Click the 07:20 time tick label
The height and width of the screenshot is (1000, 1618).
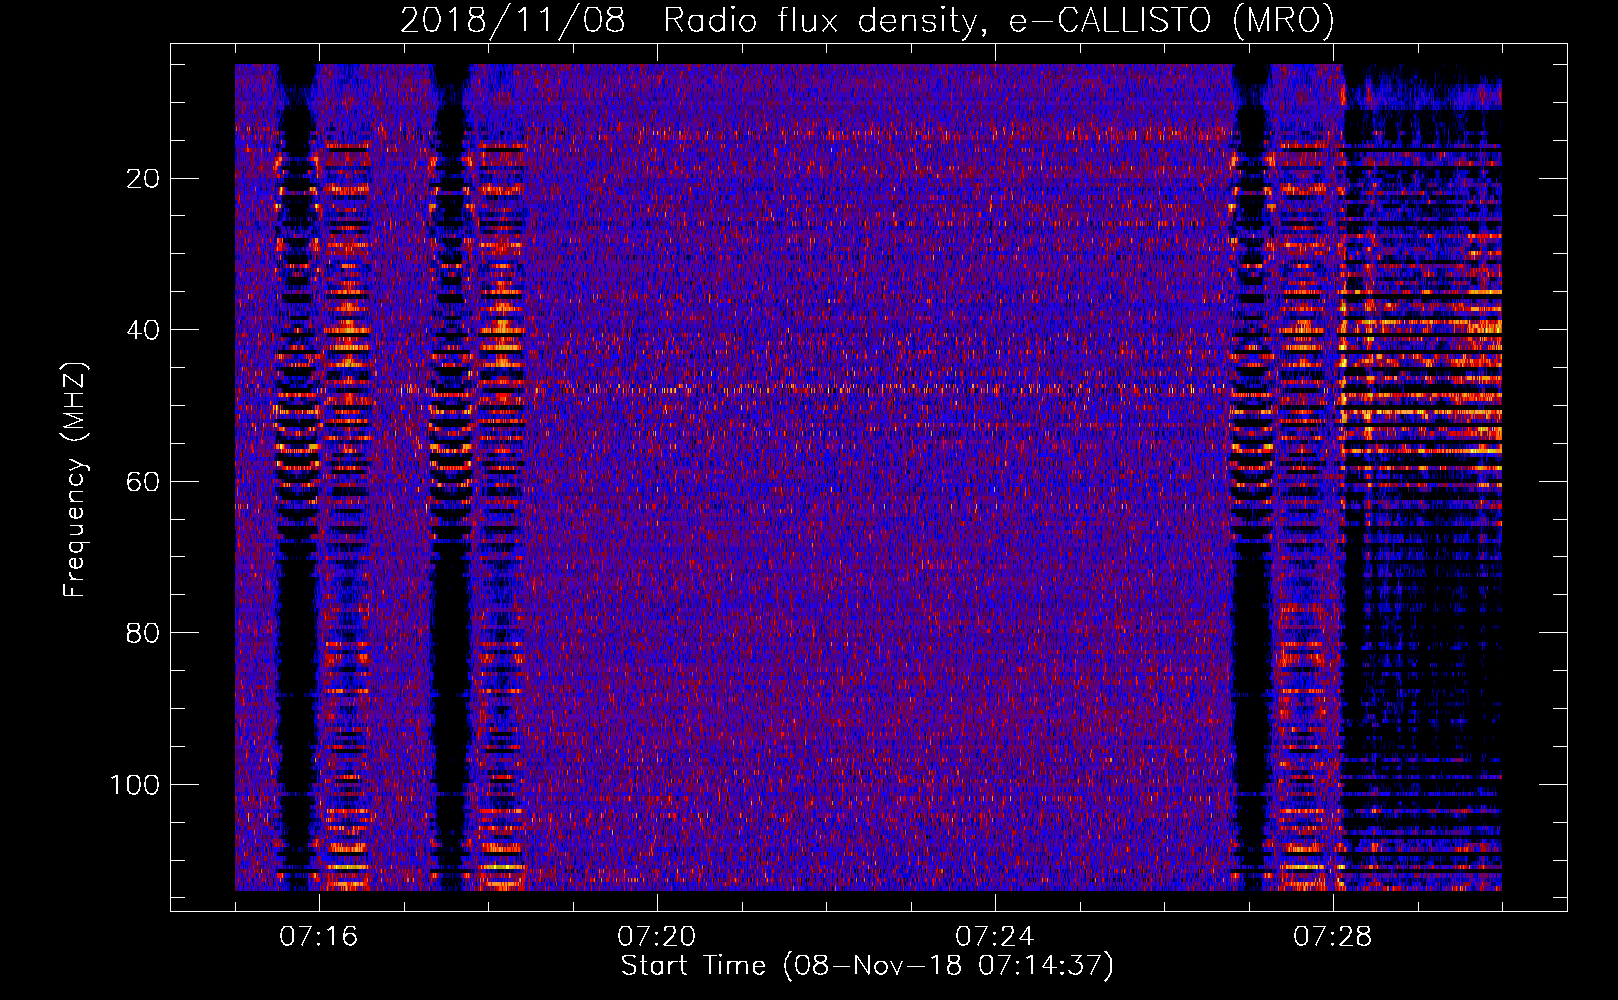(x=657, y=937)
